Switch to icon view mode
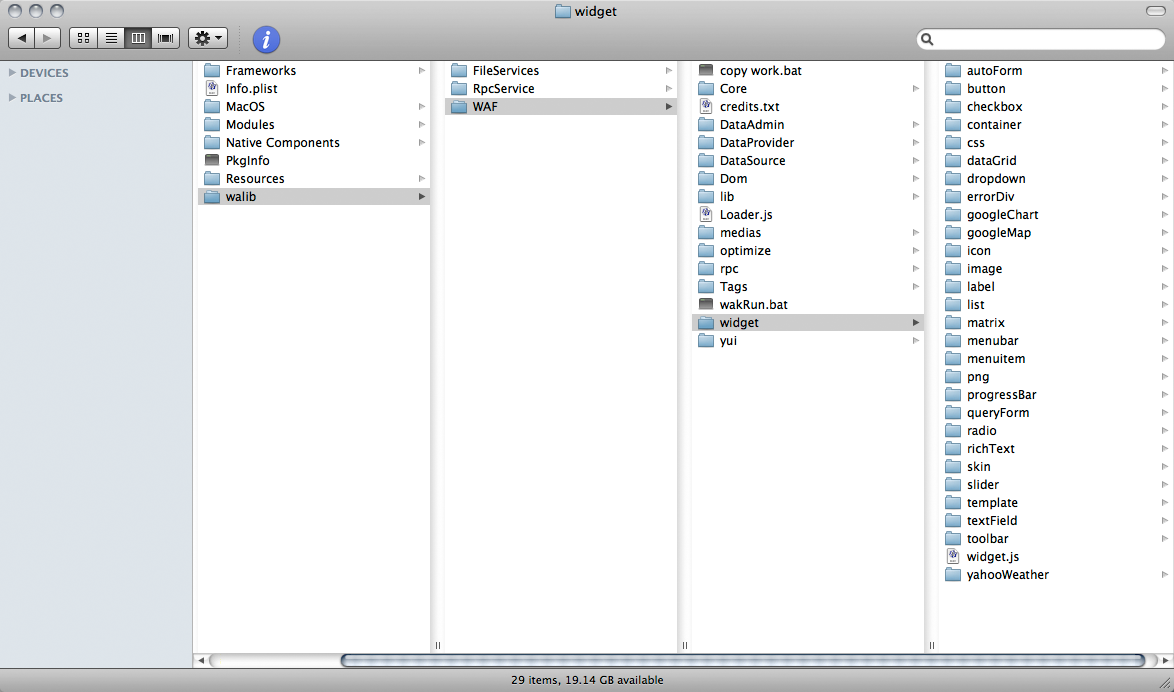Image resolution: width=1174 pixels, height=692 pixels. tap(83, 38)
